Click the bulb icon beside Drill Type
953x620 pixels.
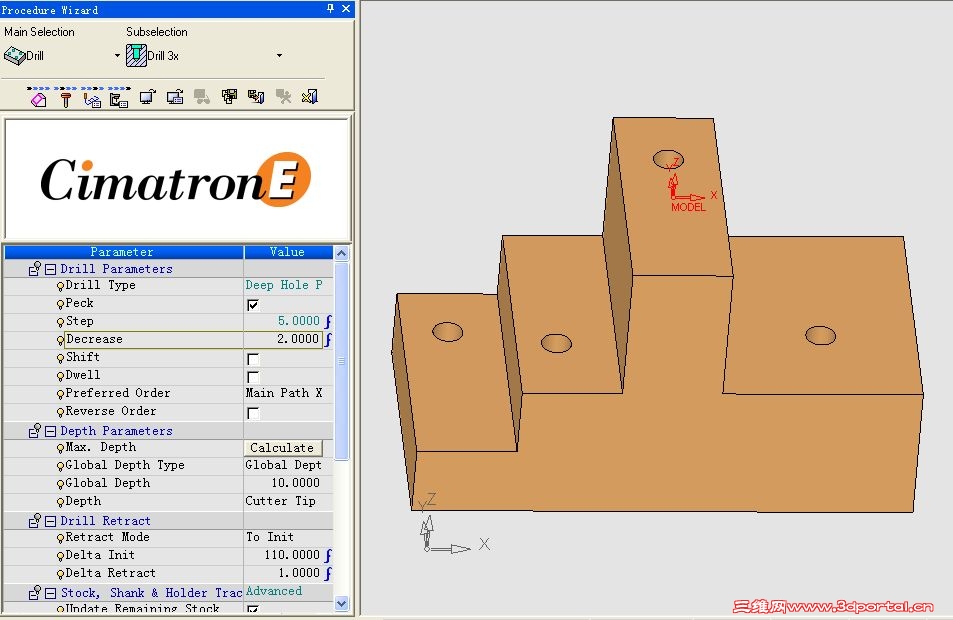click(60, 286)
